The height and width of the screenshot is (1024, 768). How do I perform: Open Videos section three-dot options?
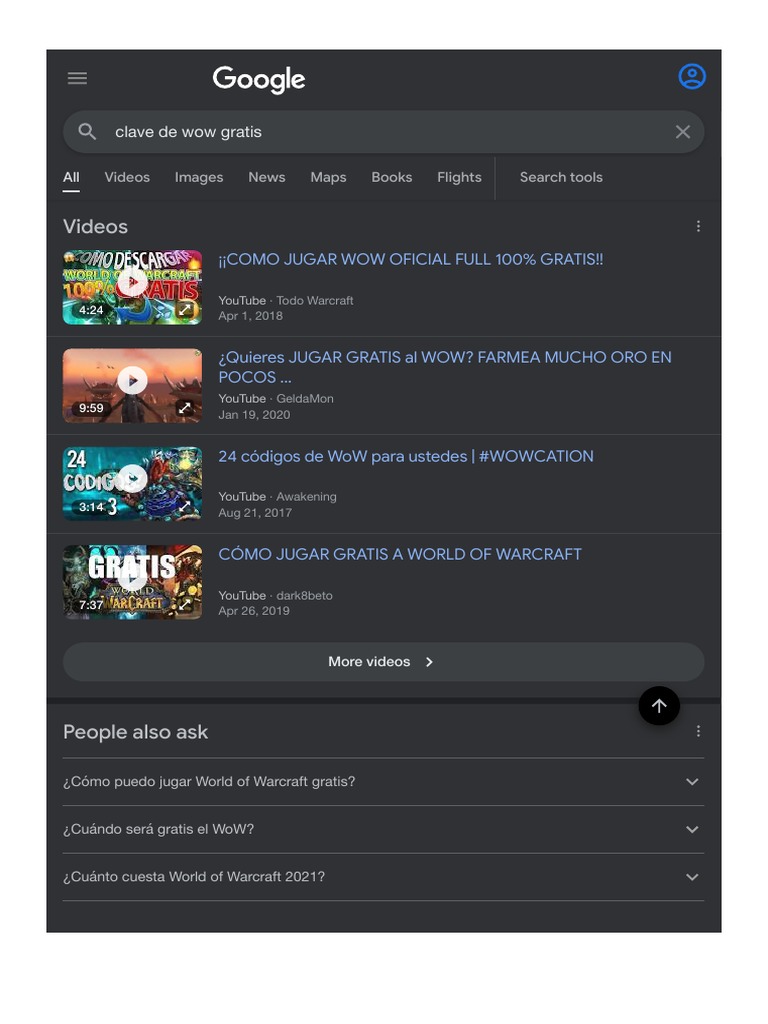tap(698, 226)
